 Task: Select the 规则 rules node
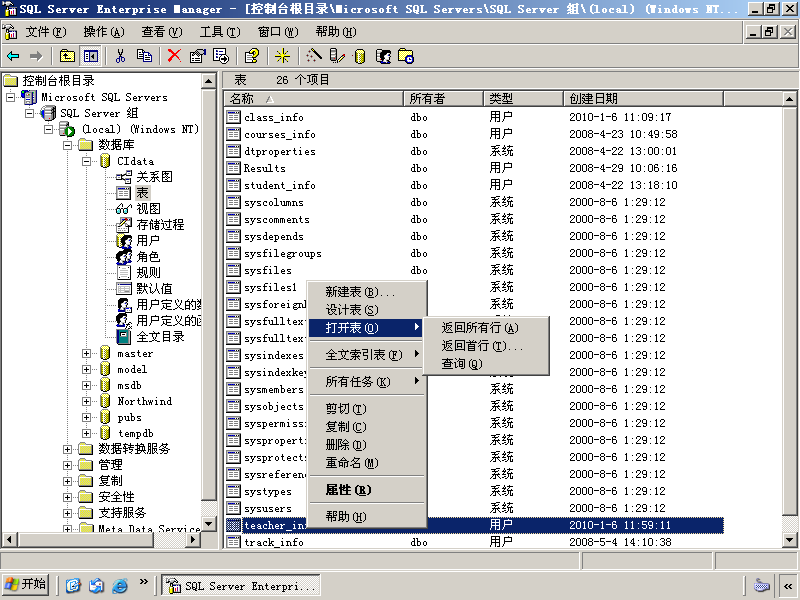click(x=148, y=272)
